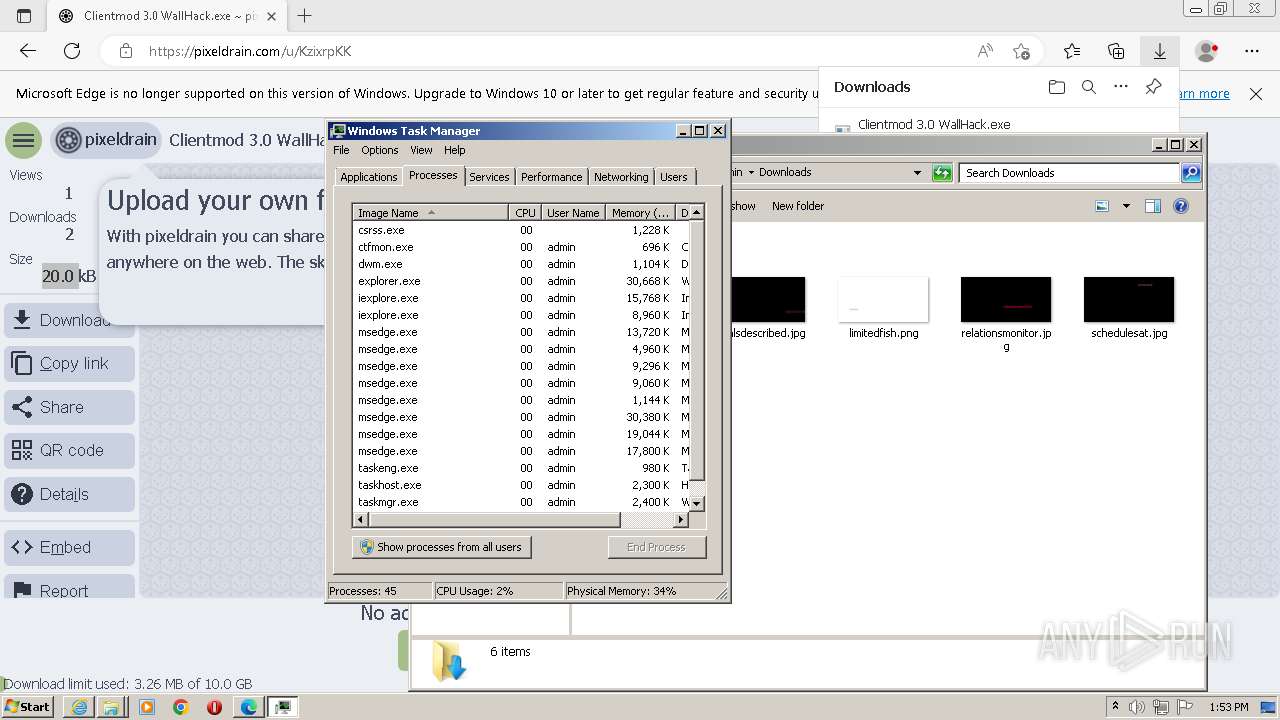1280x720 pixels.
Task: Go back in Edge browser
Action: point(28,51)
